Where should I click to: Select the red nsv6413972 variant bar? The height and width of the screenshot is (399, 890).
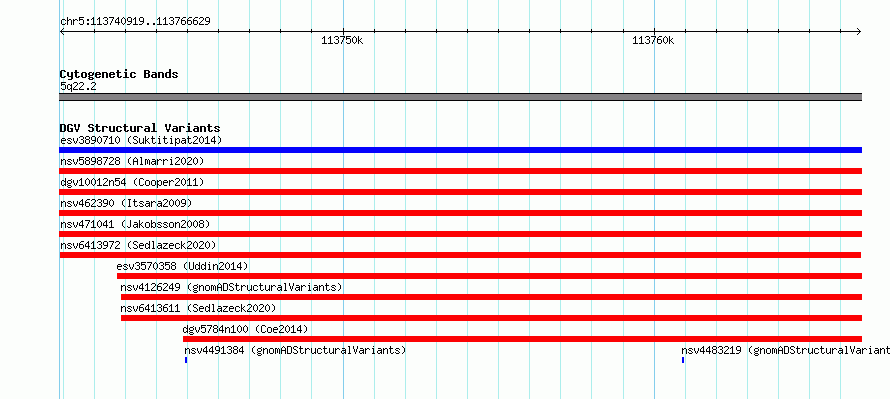pyautogui.click(x=460, y=255)
